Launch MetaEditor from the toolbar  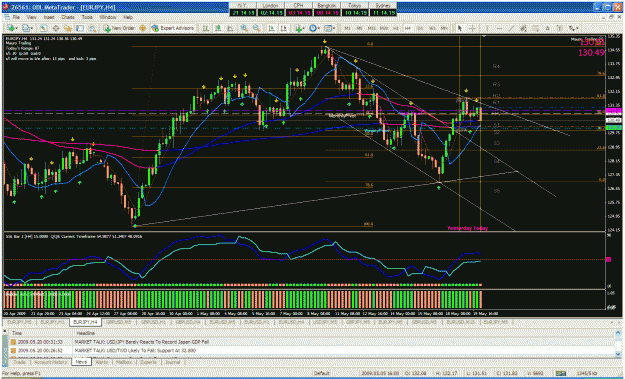pyautogui.click(x=142, y=28)
